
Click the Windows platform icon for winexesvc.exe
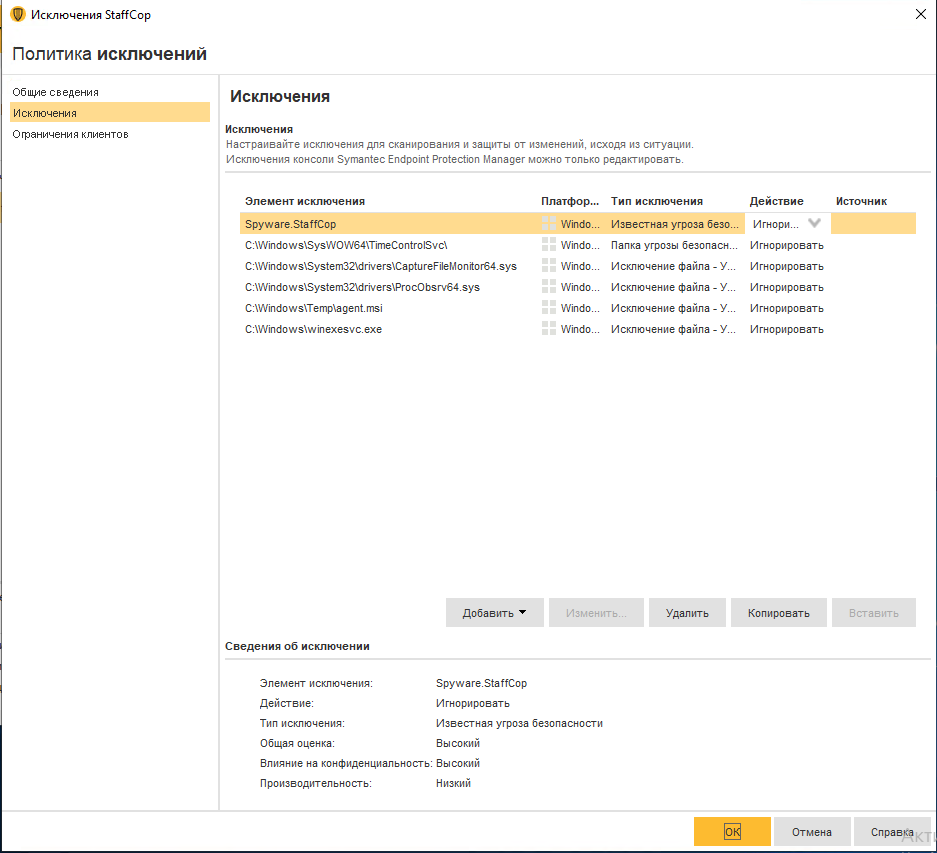(548, 328)
